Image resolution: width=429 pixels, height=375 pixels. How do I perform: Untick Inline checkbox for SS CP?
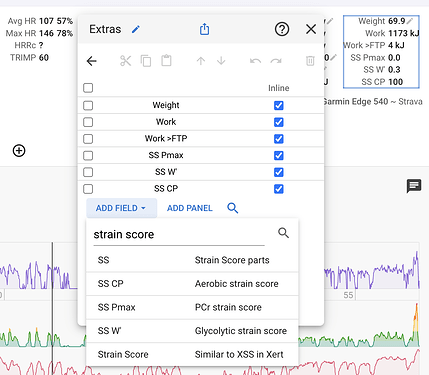pos(279,189)
